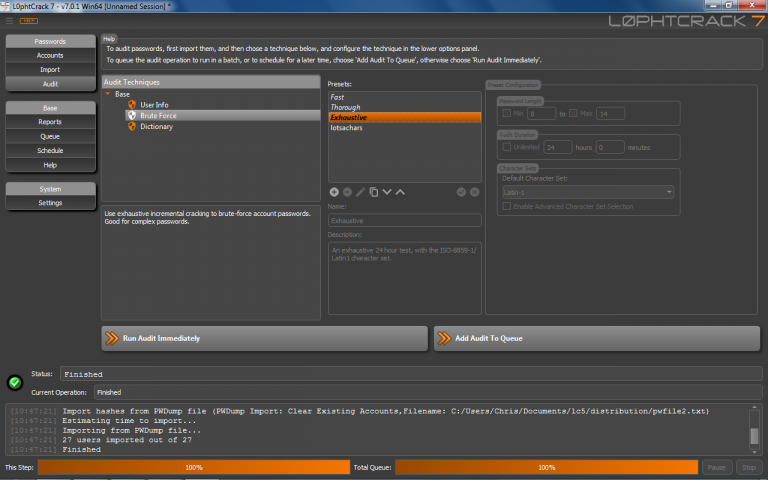Move preset up with the up arrow
The image size is (768, 480).
pyautogui.click(x=400, y=191)
